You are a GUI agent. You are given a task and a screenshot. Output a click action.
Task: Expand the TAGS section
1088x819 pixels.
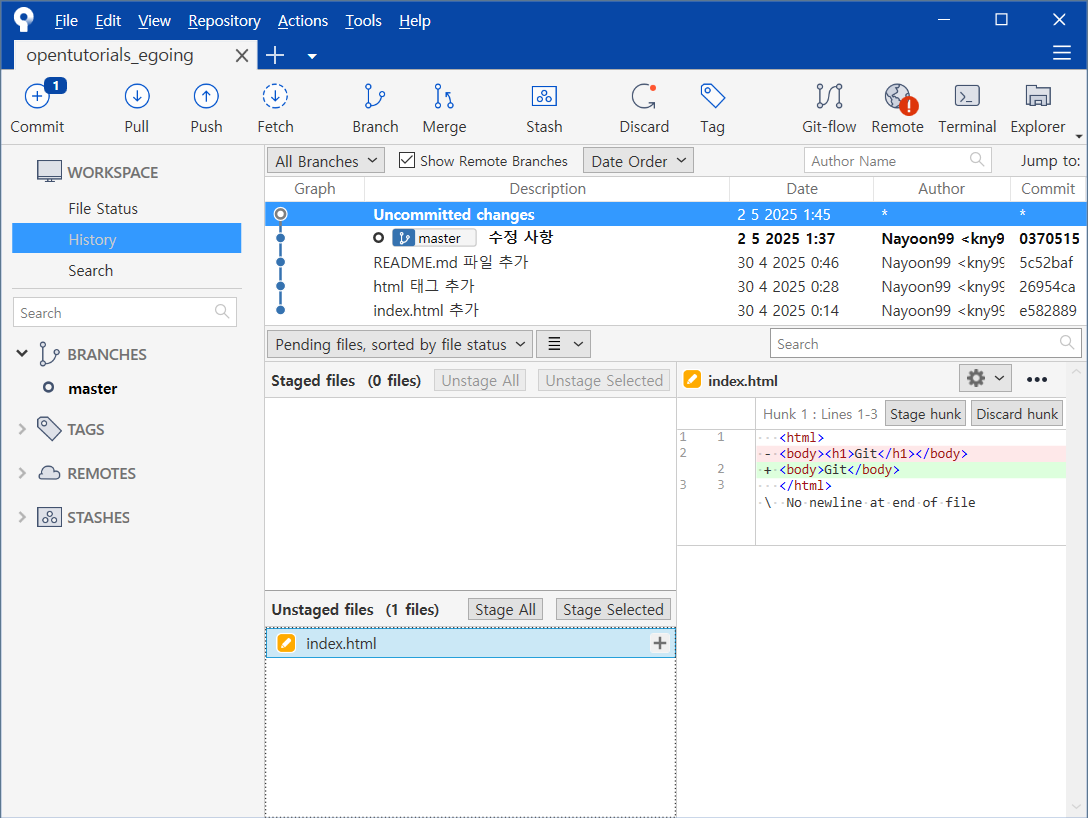pyautogui.click(x=22, y=429)
